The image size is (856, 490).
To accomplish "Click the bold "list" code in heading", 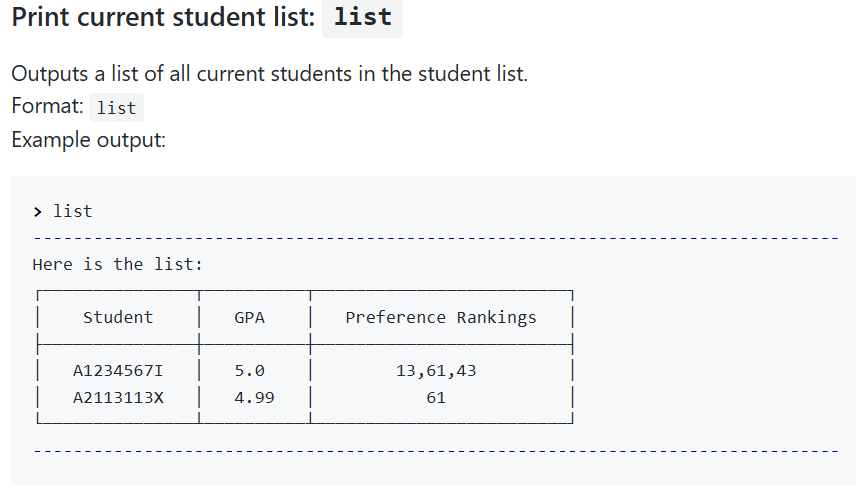I will click(x=362, y=17).
